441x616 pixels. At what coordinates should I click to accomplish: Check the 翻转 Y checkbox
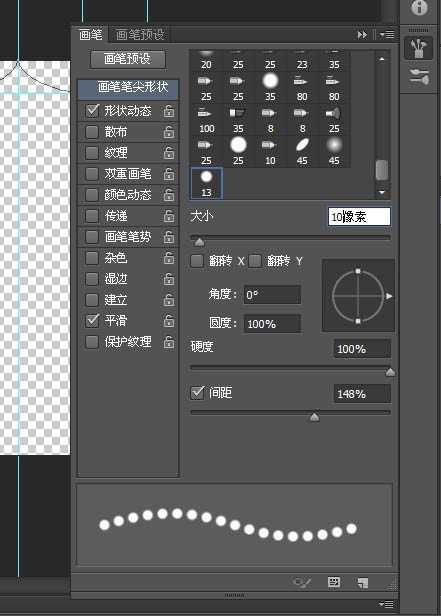[x=255, y=261]
